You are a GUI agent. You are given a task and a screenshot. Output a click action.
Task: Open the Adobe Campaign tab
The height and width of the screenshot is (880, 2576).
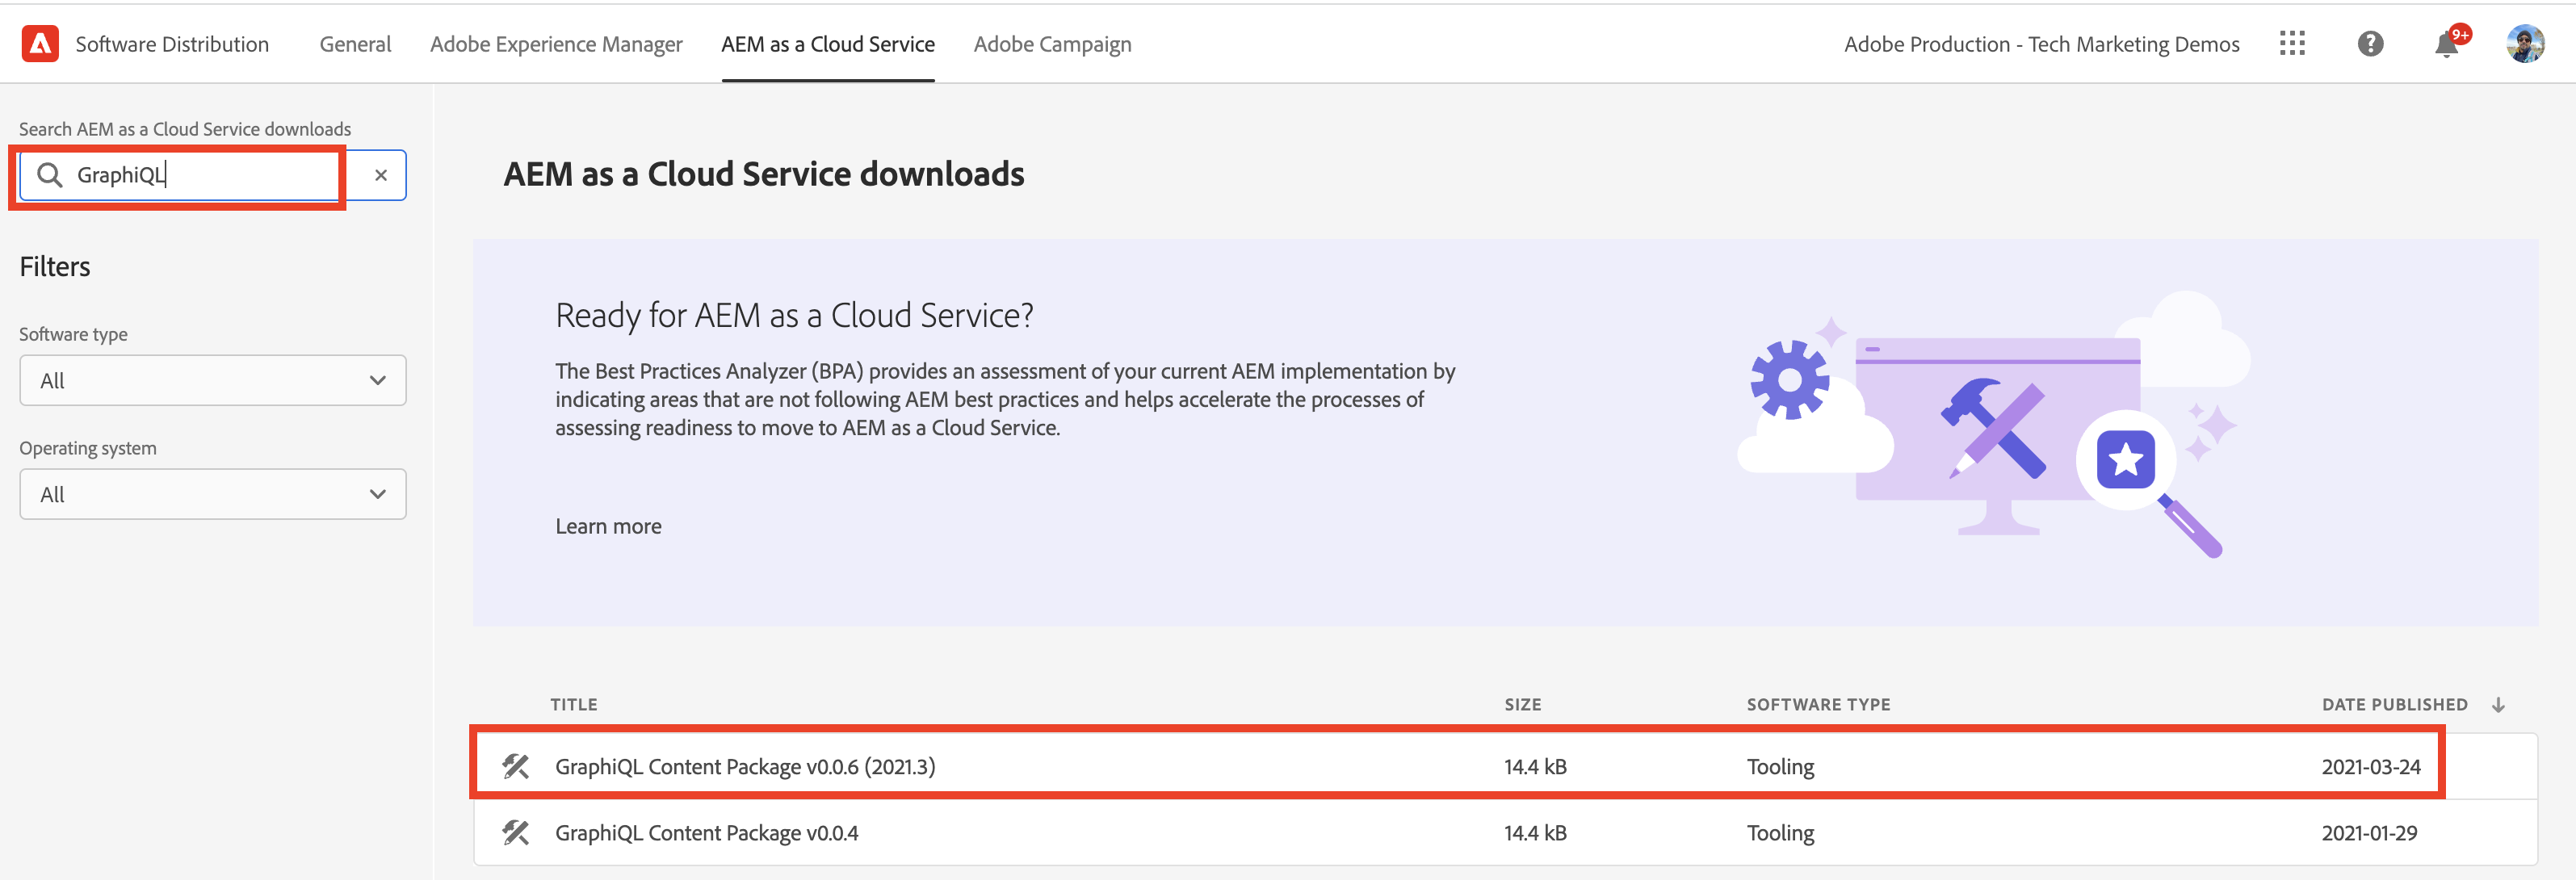coord(1052,44)
